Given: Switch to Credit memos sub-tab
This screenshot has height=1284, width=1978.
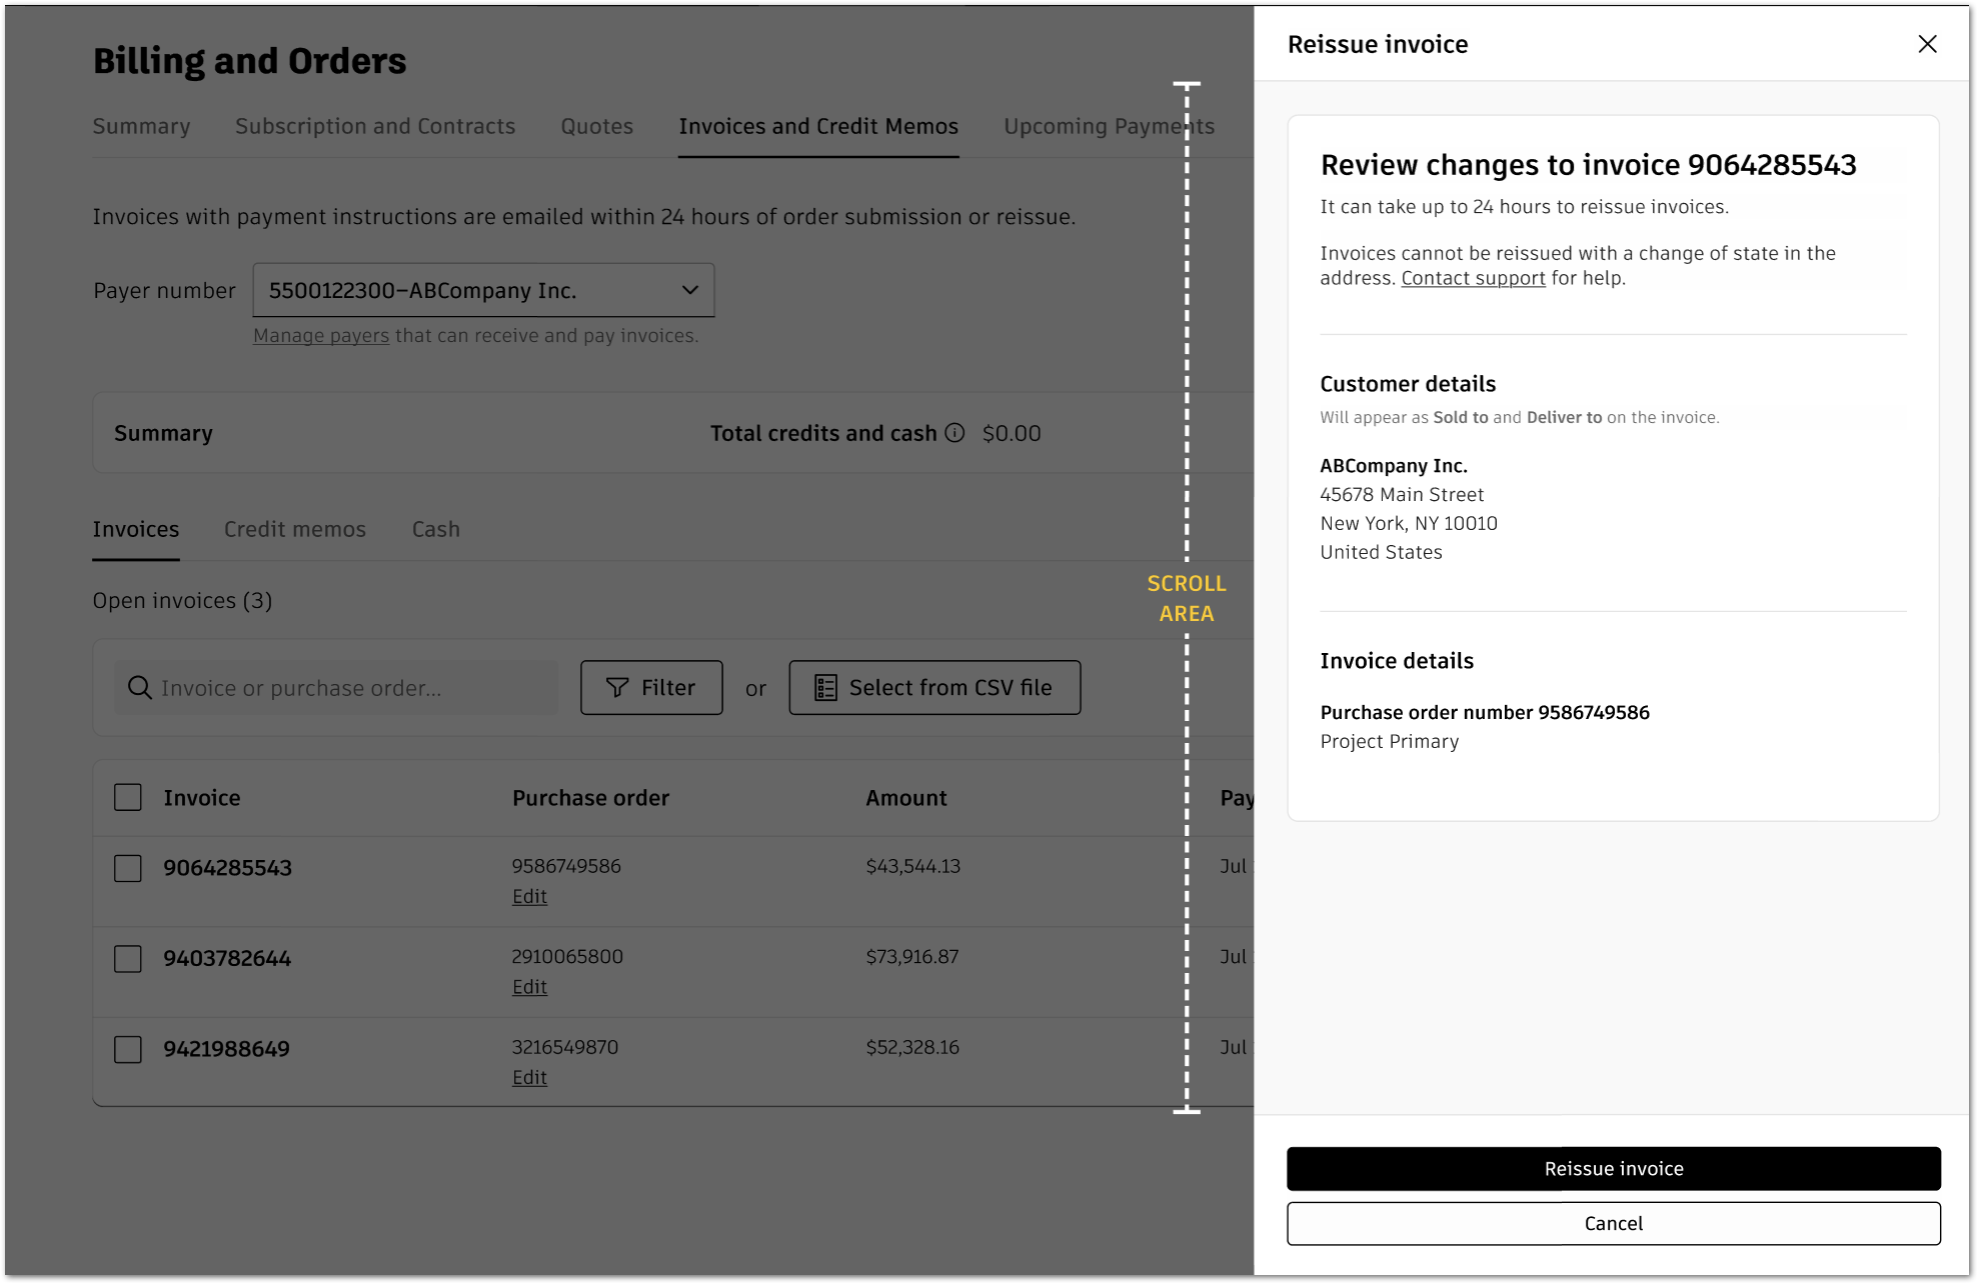Looking at the screenshot, I should pyautogui.click(x=295, y=529).
